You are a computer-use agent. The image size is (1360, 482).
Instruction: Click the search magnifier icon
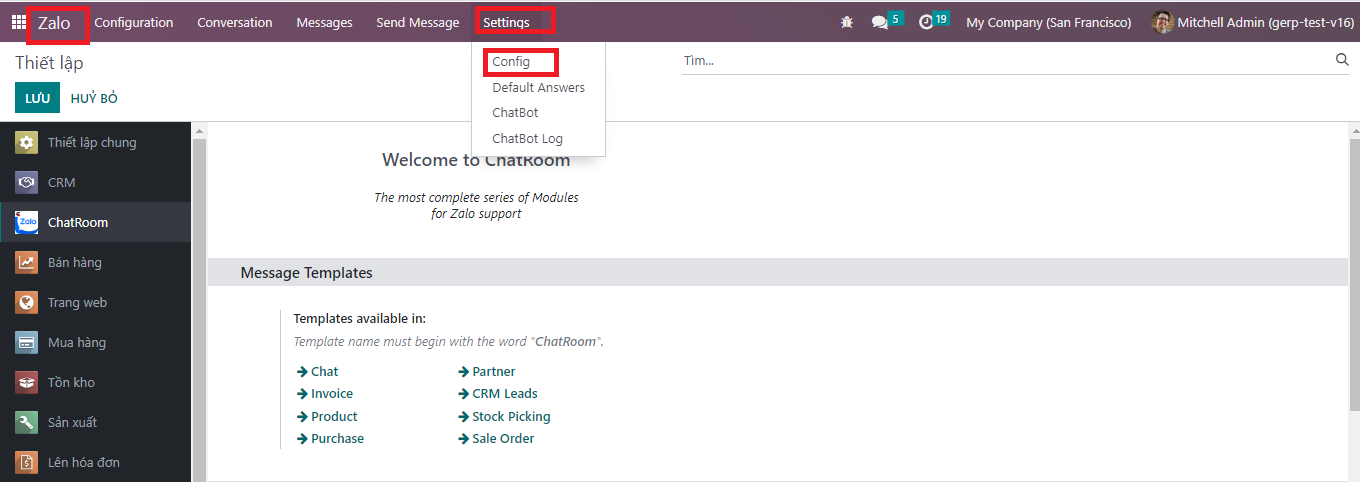[1342, 60]
